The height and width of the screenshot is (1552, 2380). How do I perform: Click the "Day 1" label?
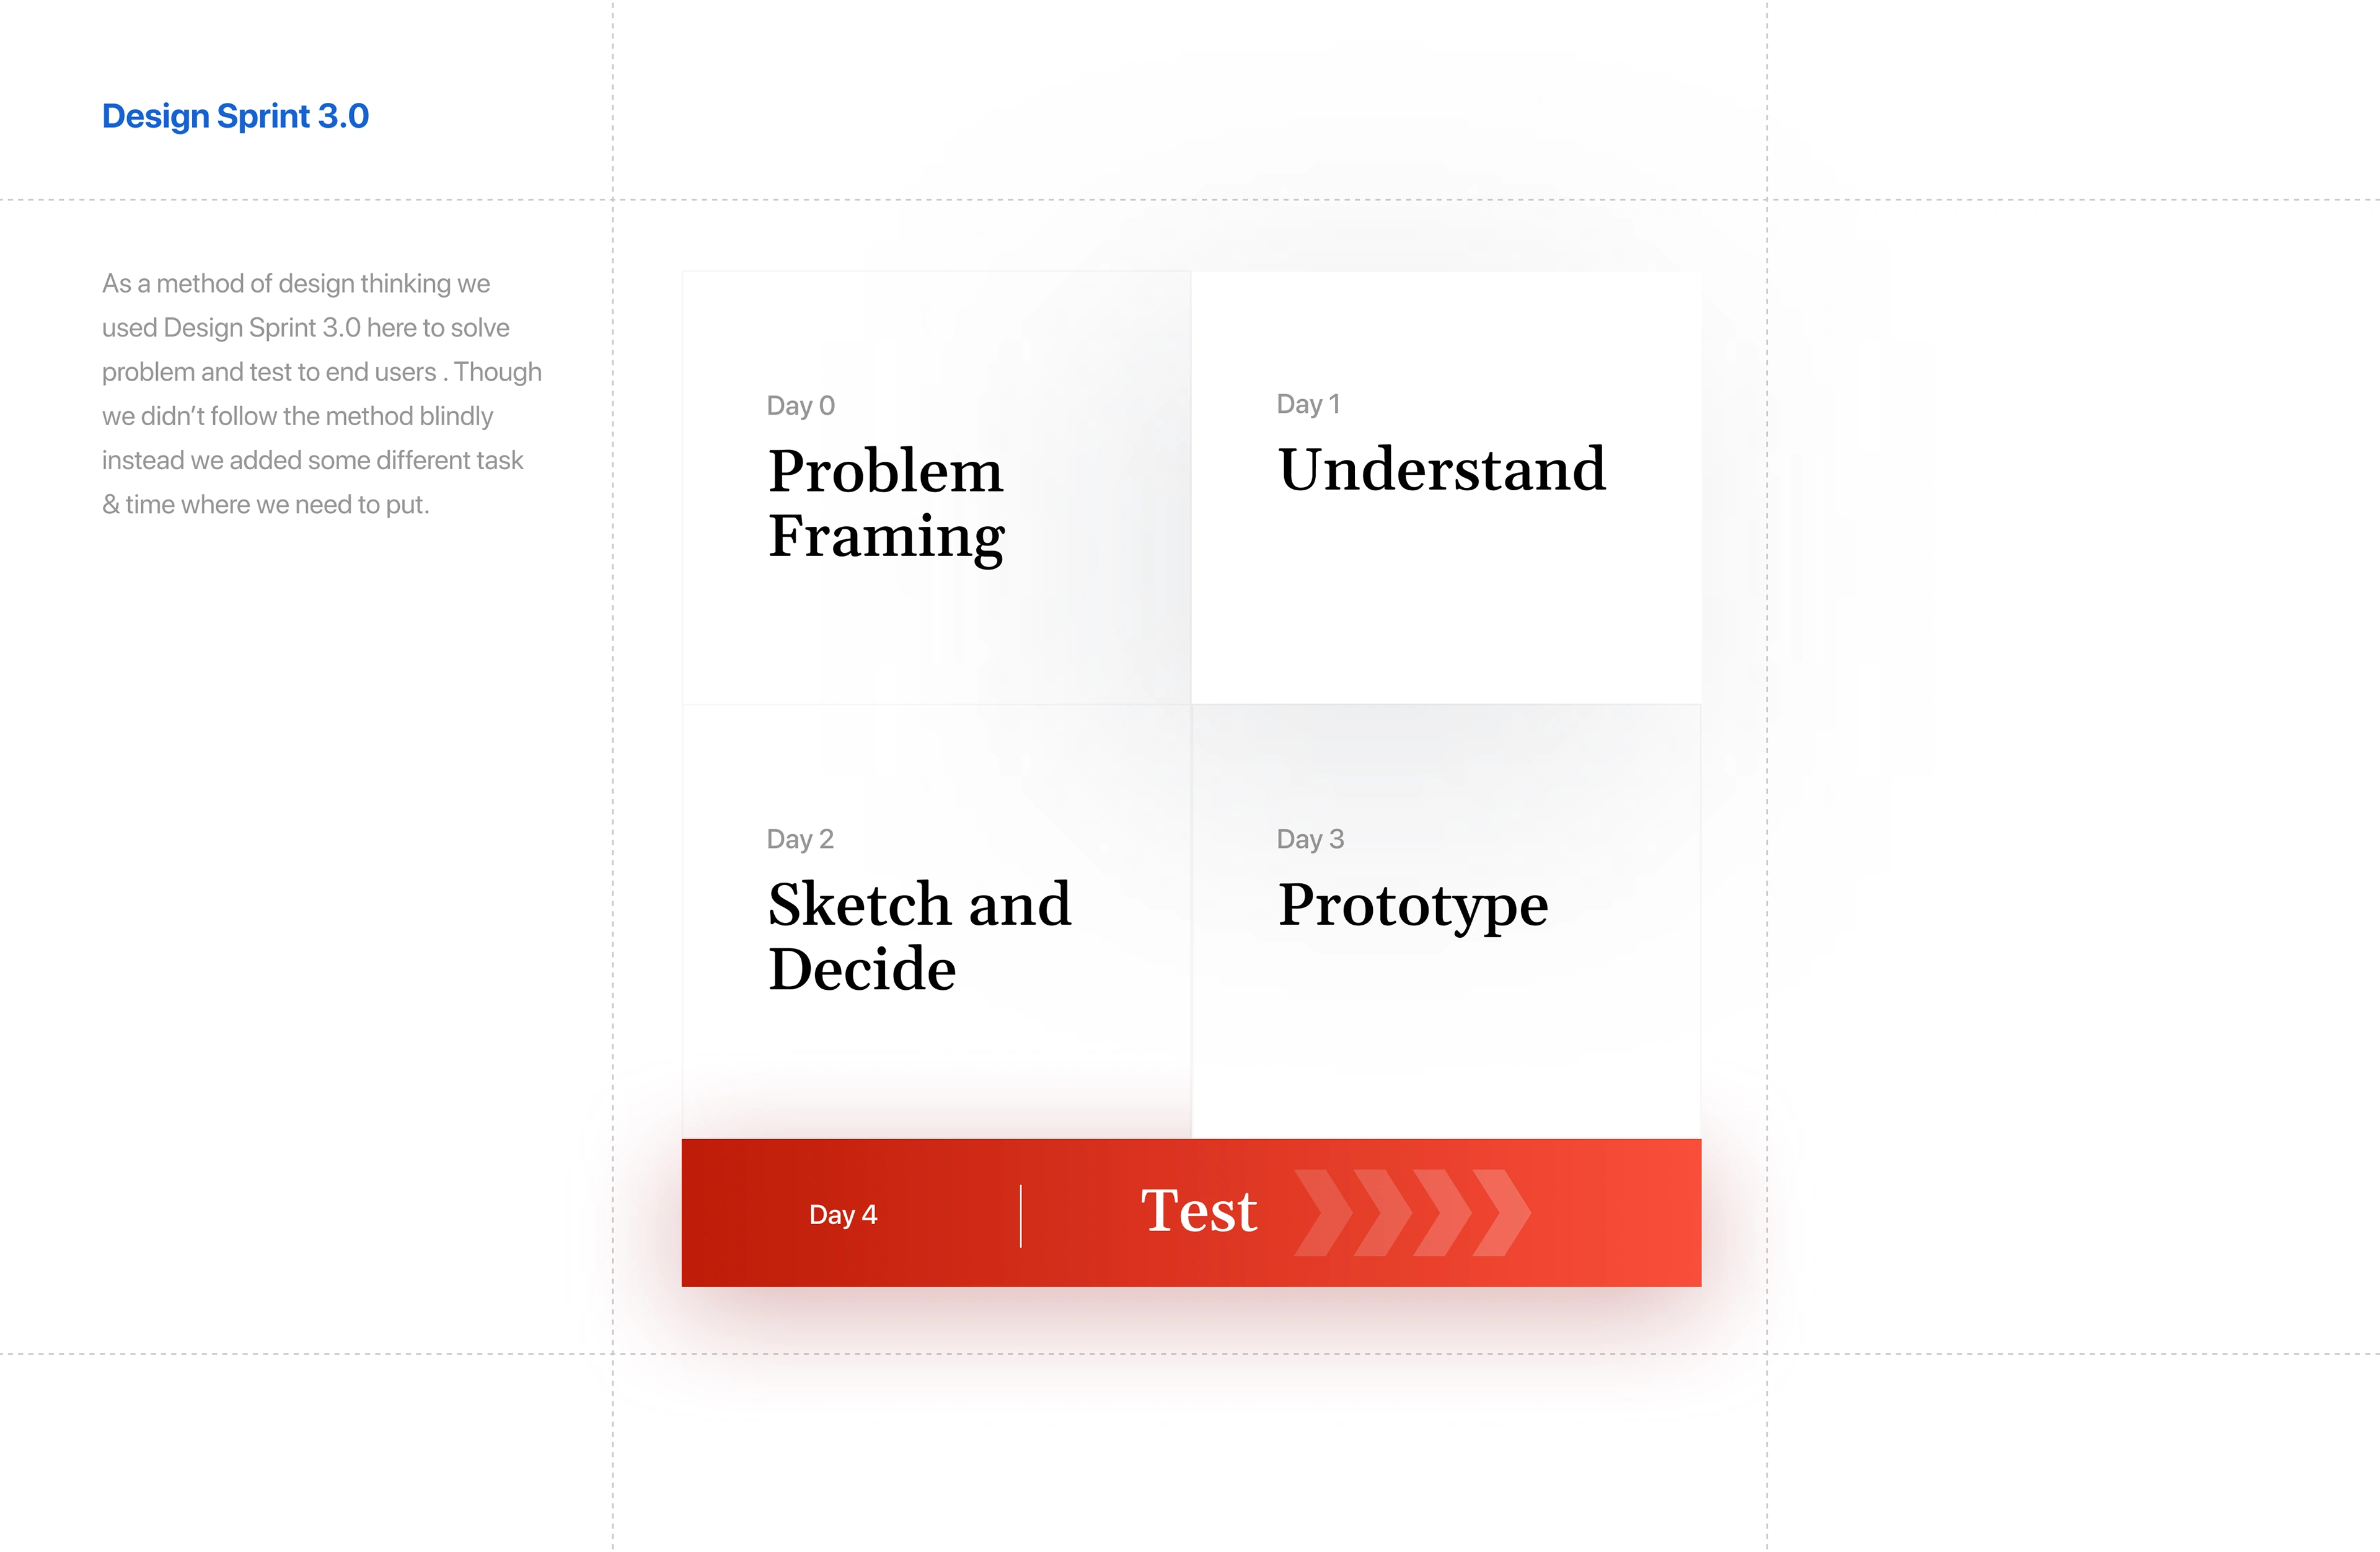coord(1308,404)
